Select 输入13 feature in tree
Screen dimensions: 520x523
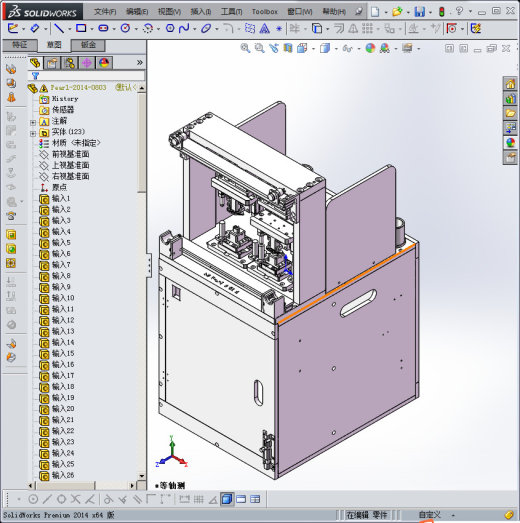tap(63, 331)
